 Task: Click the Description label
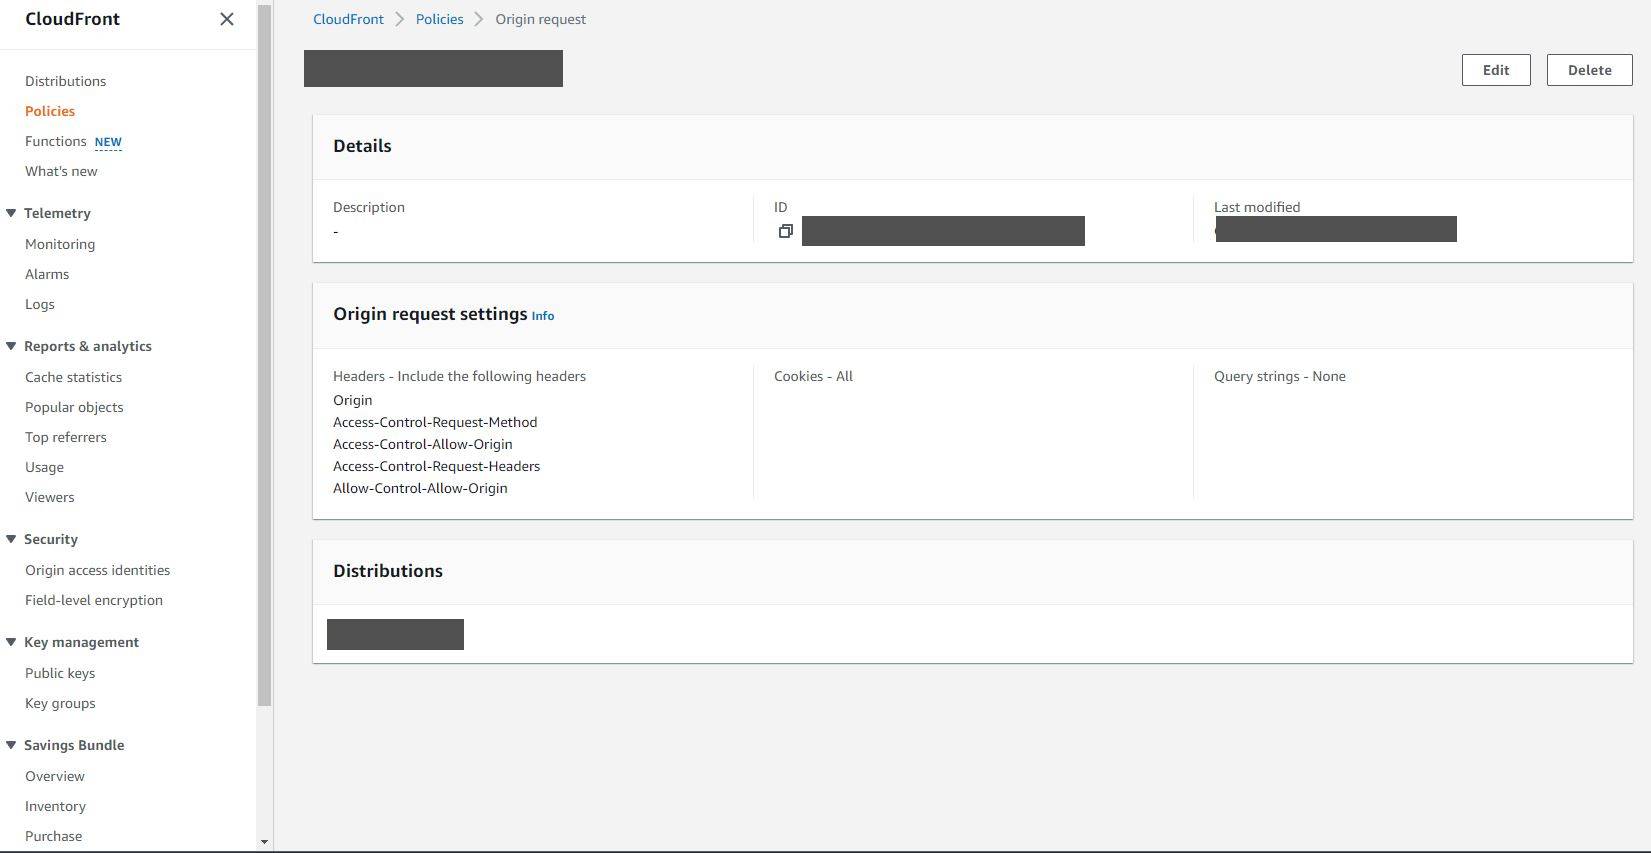[369, 207]
